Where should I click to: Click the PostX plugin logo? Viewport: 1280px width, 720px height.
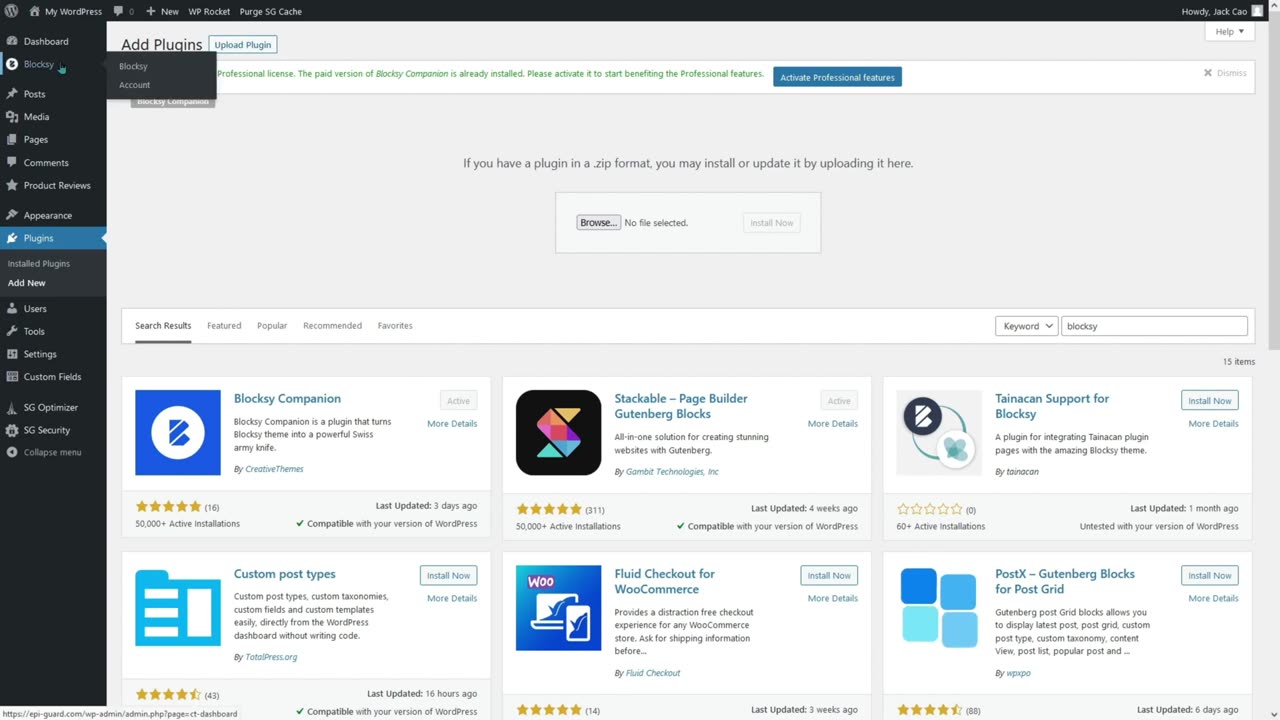(939, 608)
